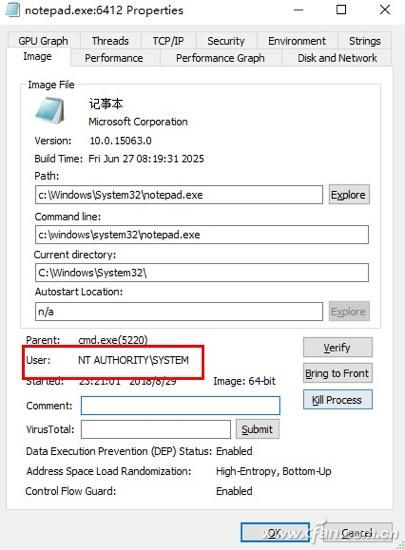Open the Disk and Network tab
This screenshot has height=550, width=405.
point(337,58)
